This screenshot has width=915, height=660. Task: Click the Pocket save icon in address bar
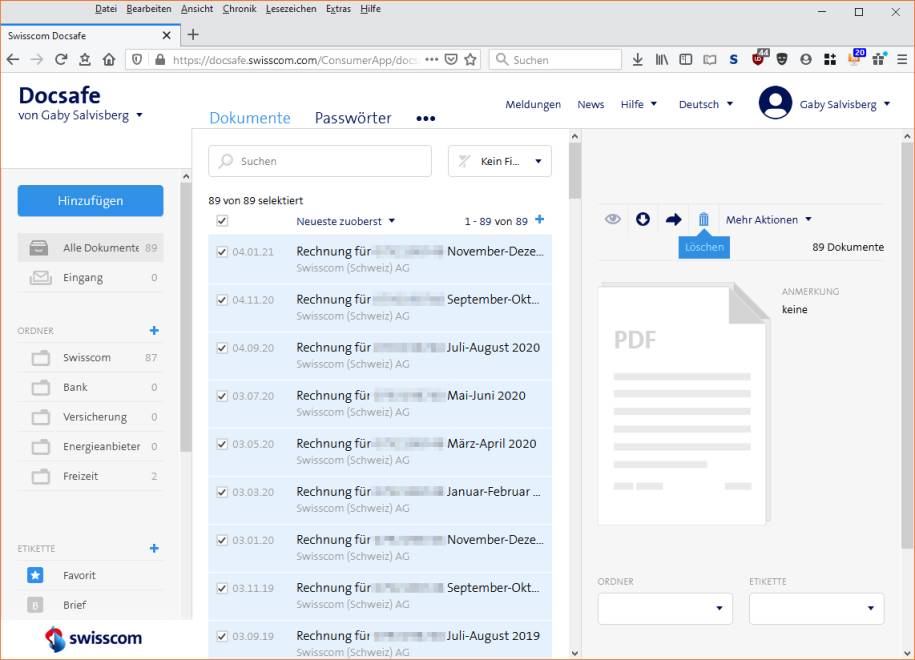(450, 60)
